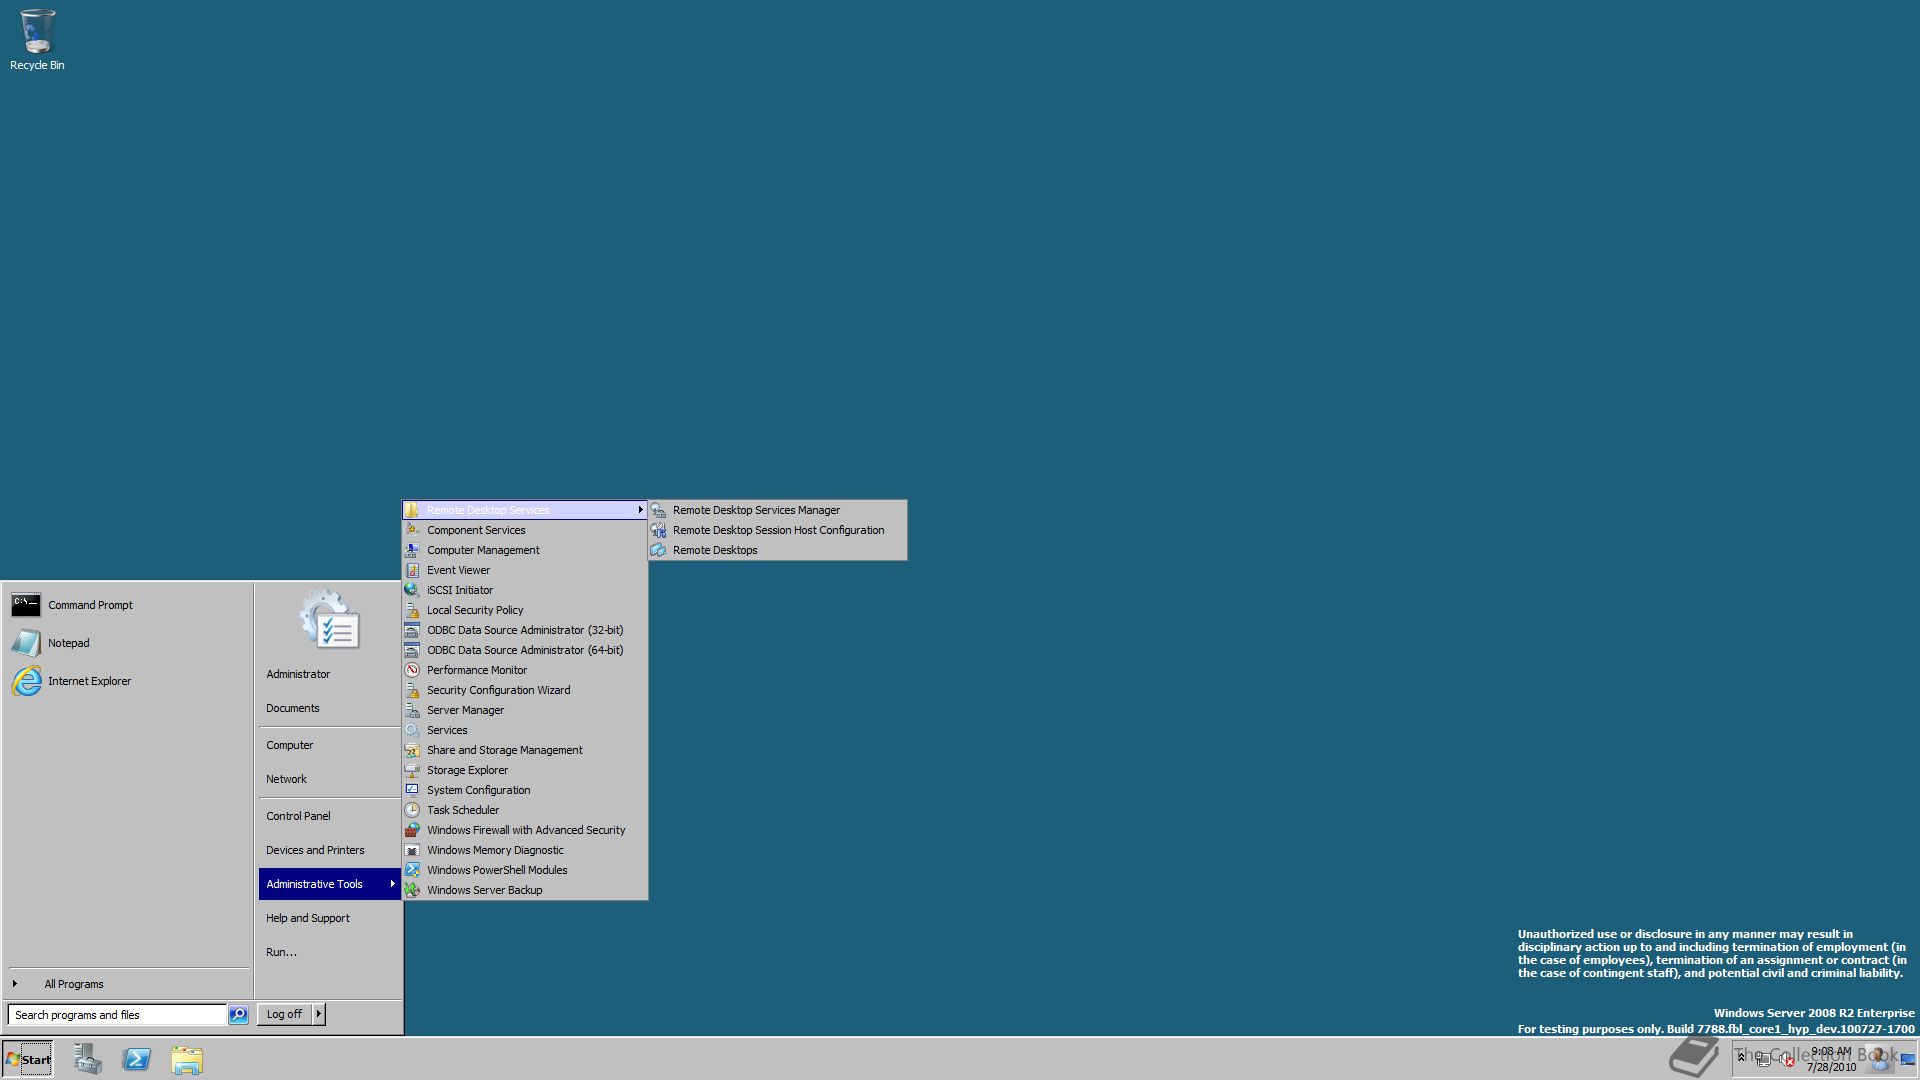Viewport: 1920px width, 1080px height.
Task: Click the Command Prompt icon
Action: 26,605
